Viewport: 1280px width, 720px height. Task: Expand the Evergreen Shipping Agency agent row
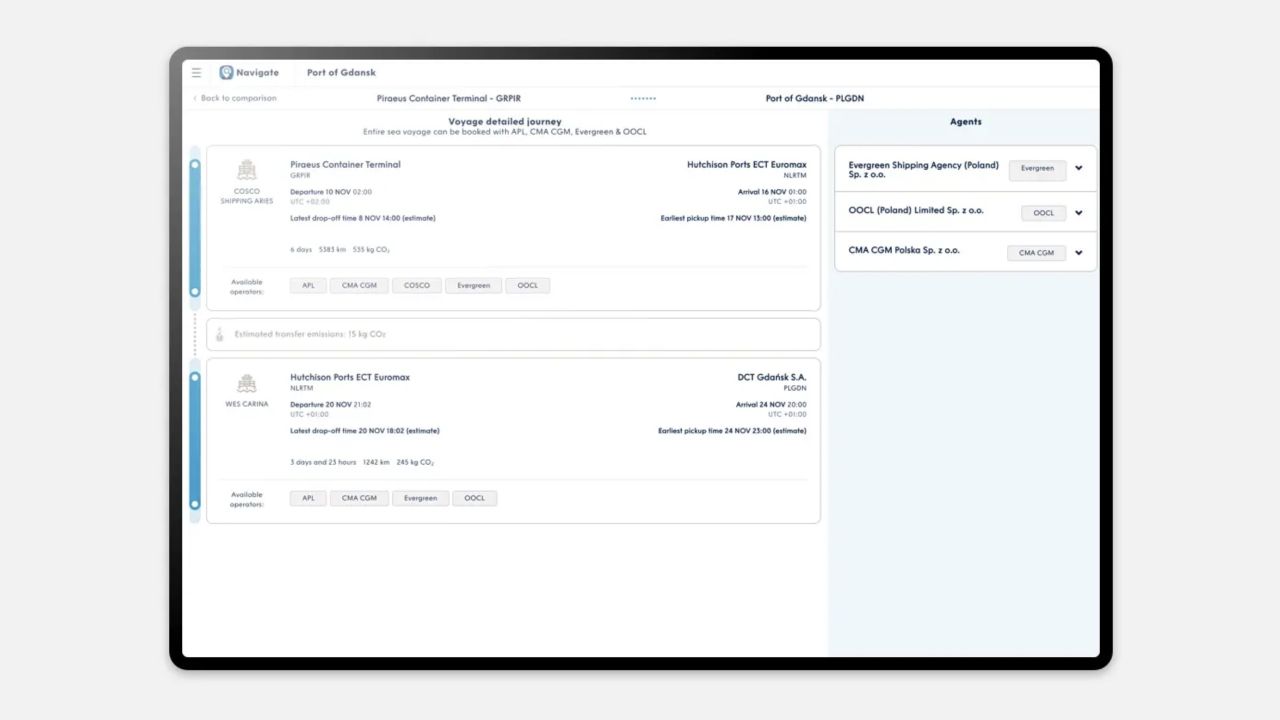click(1079, 168)
